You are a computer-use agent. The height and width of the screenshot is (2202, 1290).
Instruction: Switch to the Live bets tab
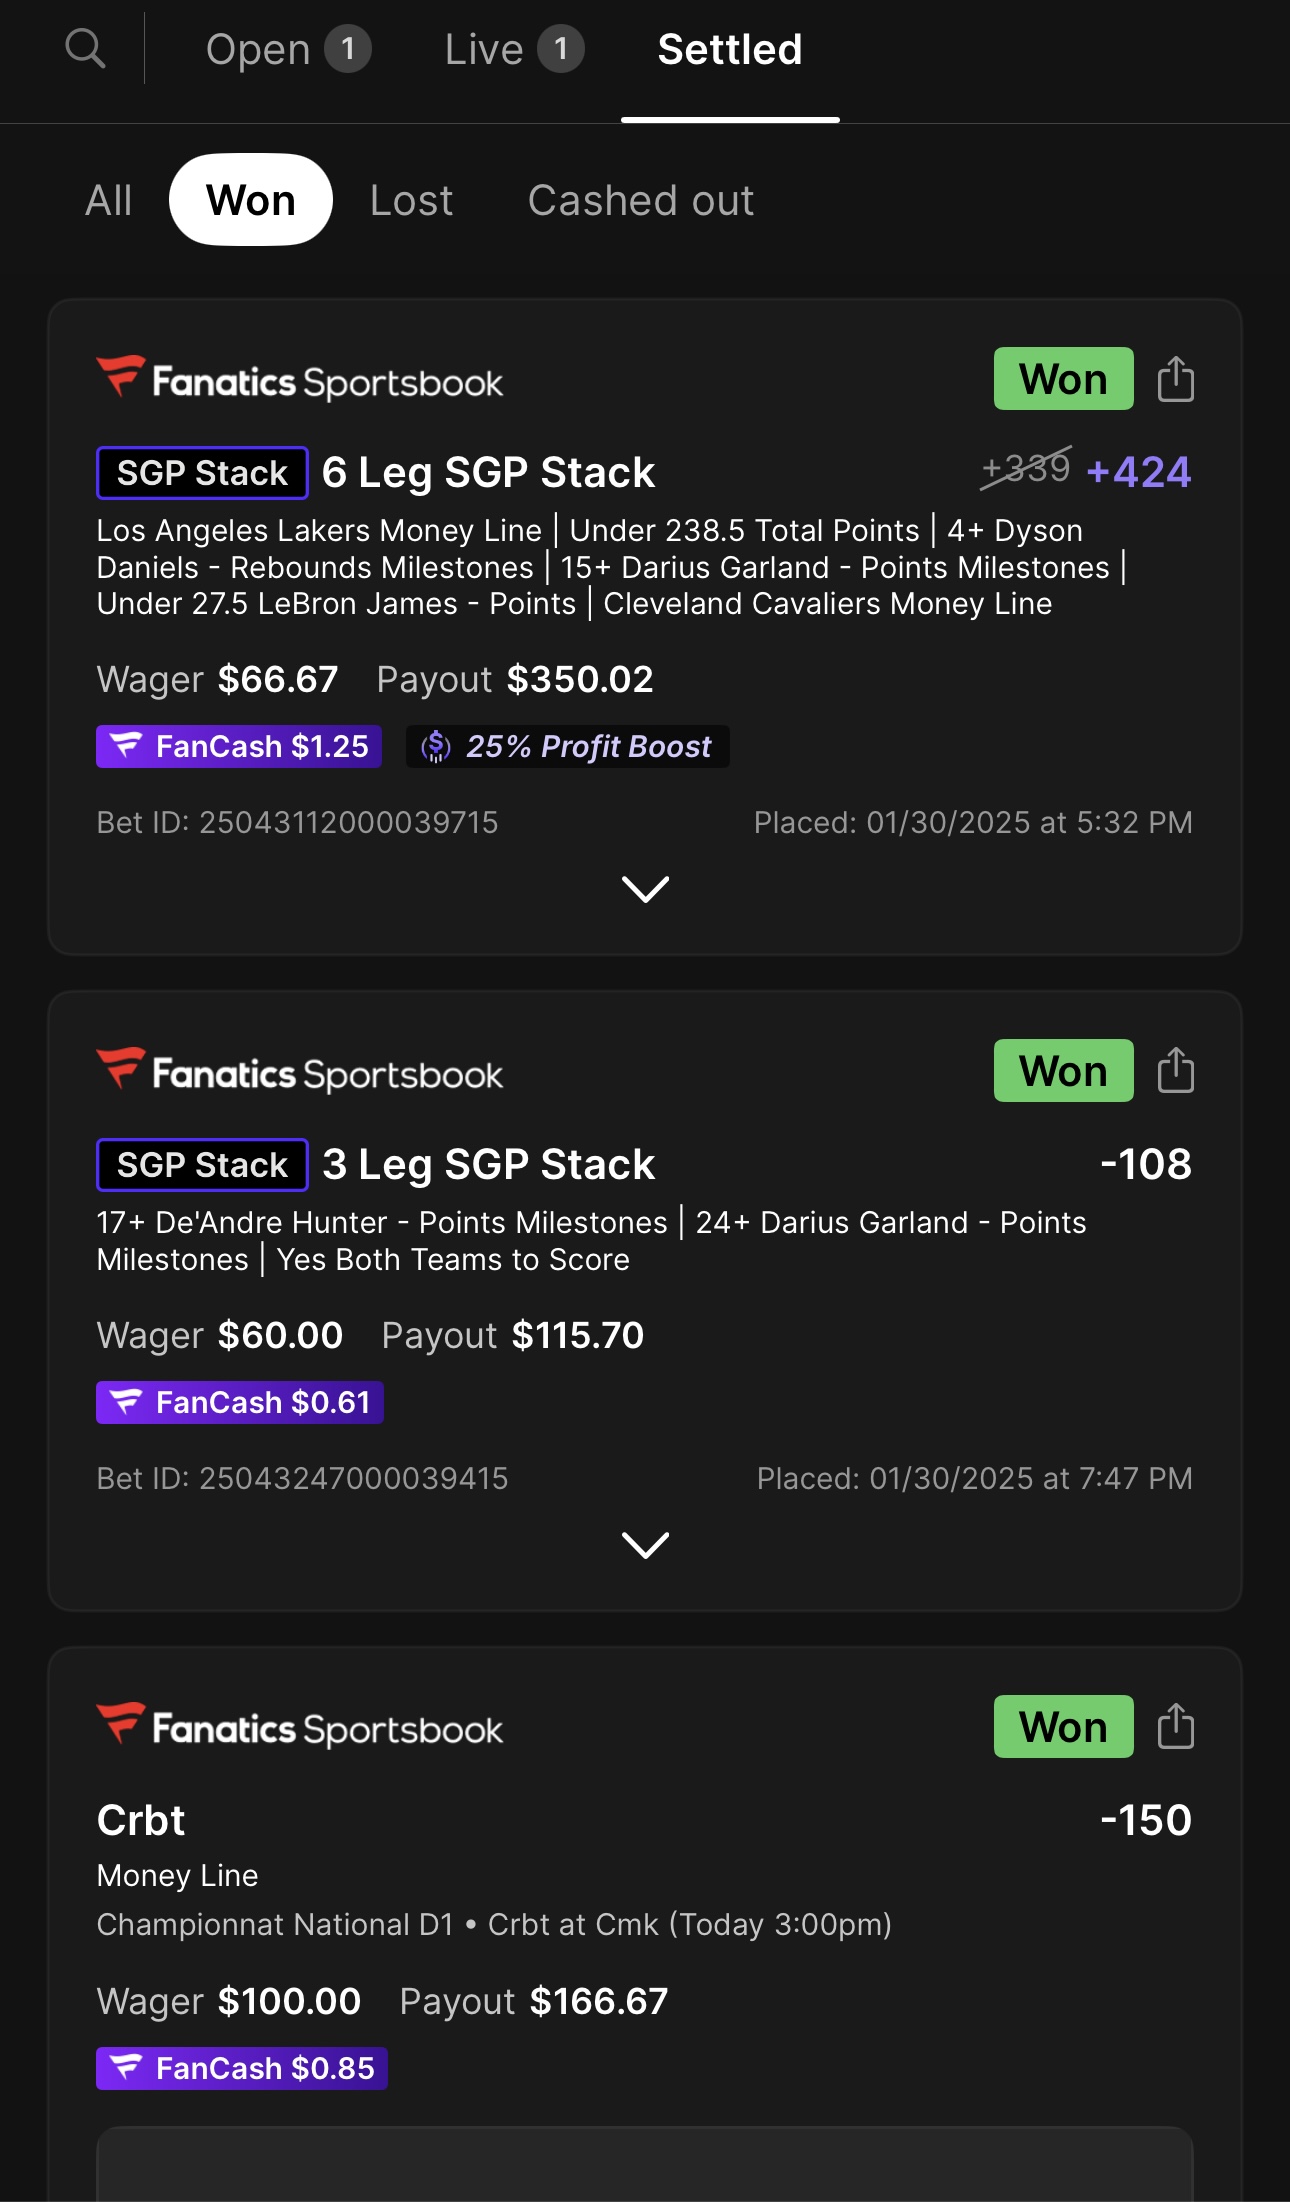point(513,49)
